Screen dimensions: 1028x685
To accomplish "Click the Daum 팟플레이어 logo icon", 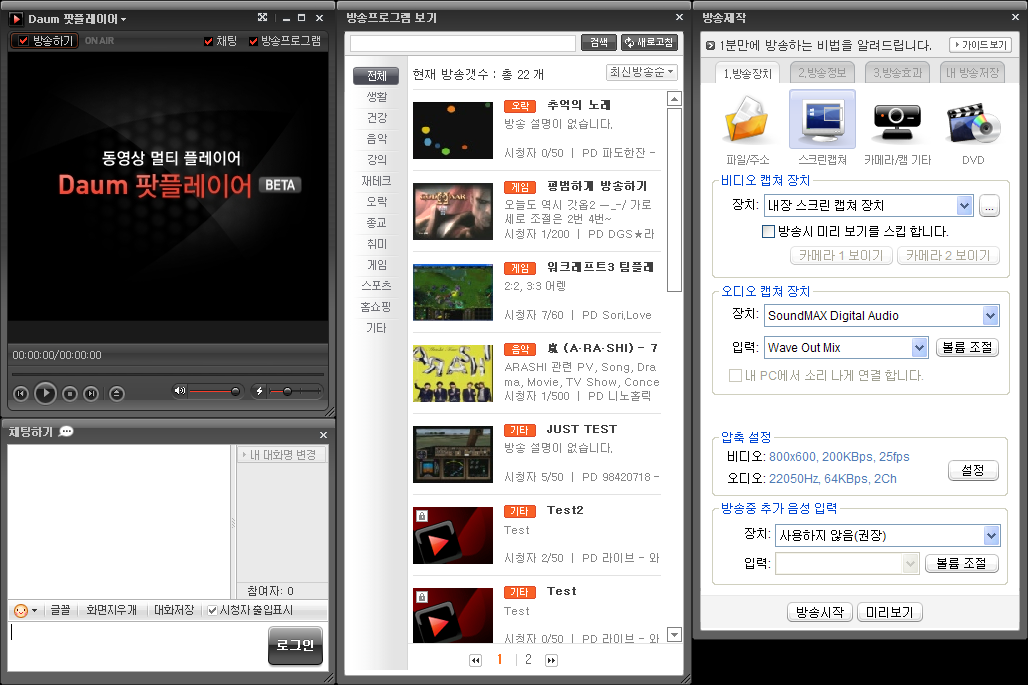I will 16,19.
